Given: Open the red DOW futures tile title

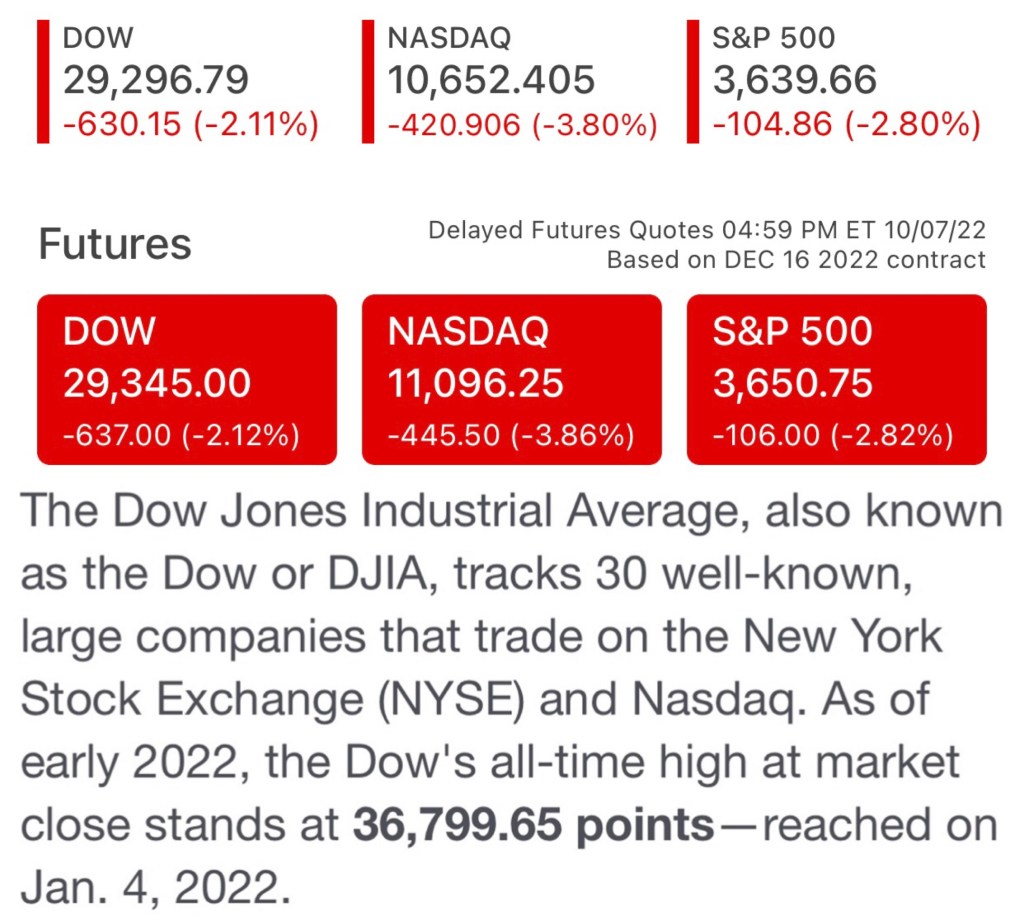Looking at the screenshot, I should click(x=109, y=331).
